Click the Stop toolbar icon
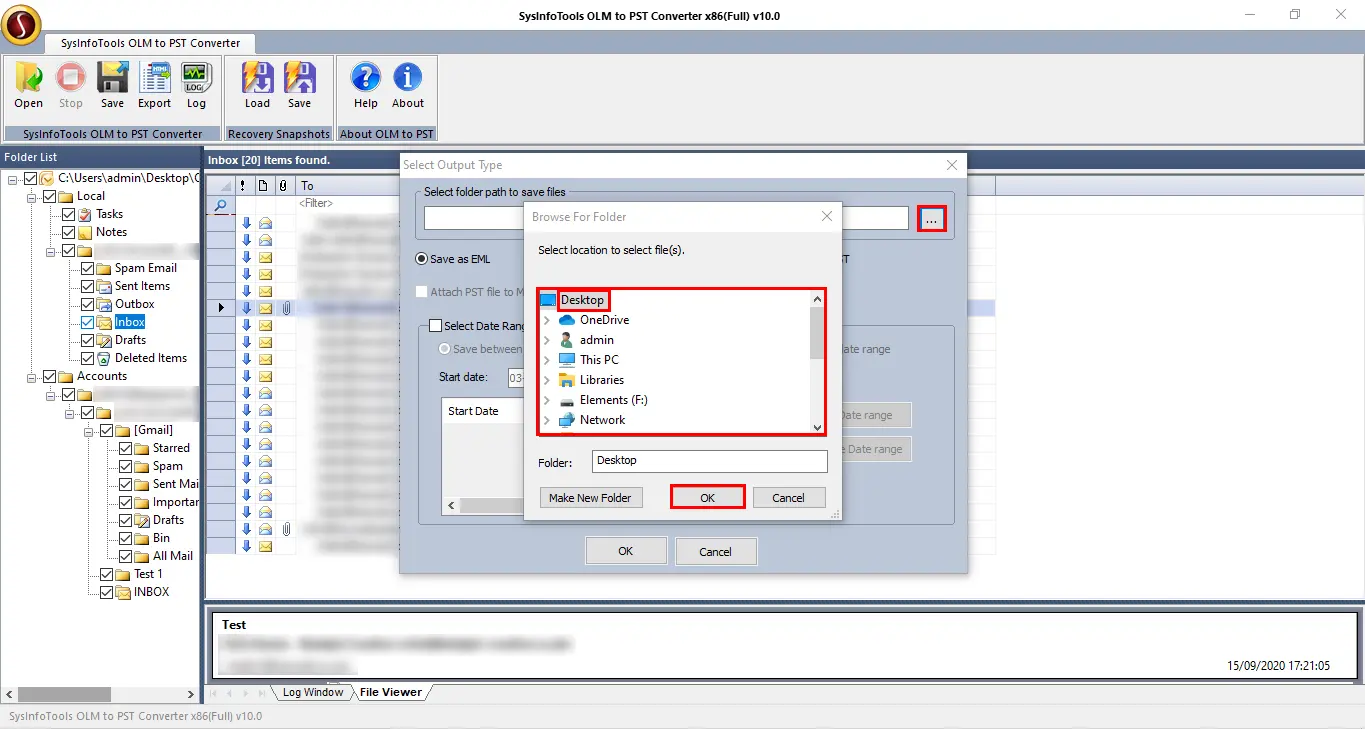The height and width of the screenshot is (729, 1365). pyautogui.click(x=70, y=79)
